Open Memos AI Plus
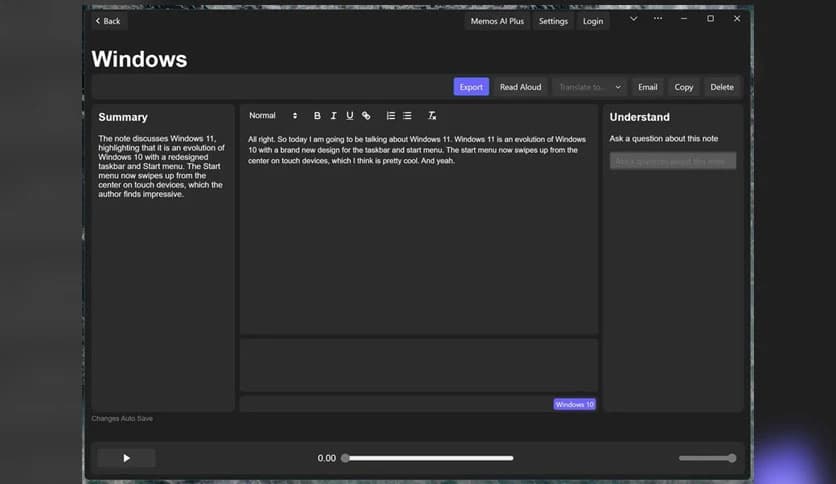This screenshot has width=836, height=484. point(497,21)
